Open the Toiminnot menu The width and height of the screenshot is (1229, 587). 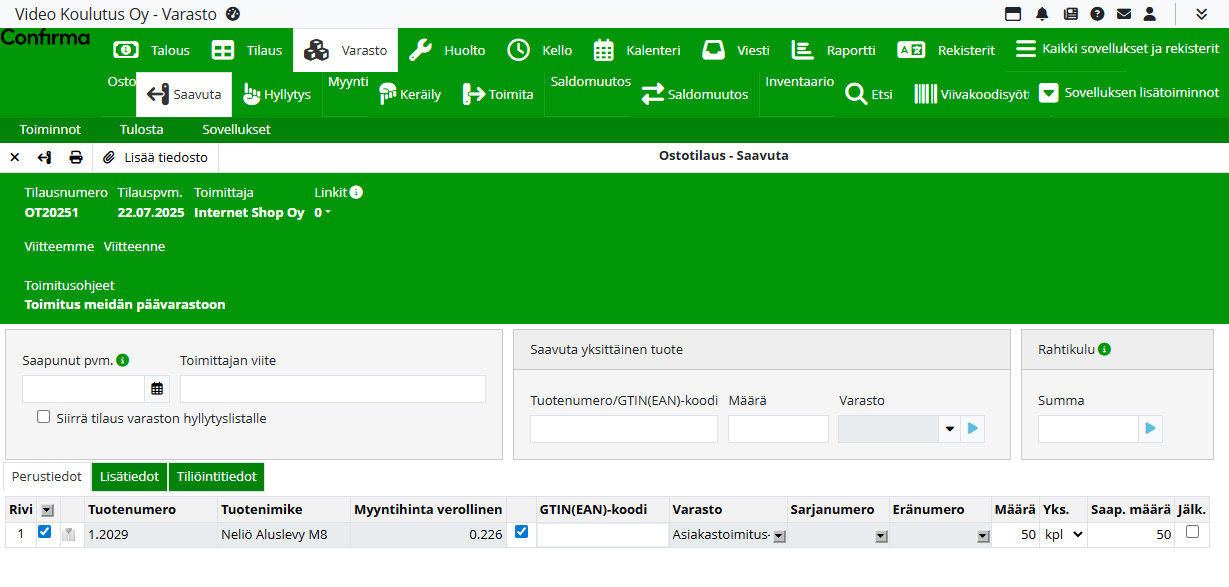[x=50, y=130]
